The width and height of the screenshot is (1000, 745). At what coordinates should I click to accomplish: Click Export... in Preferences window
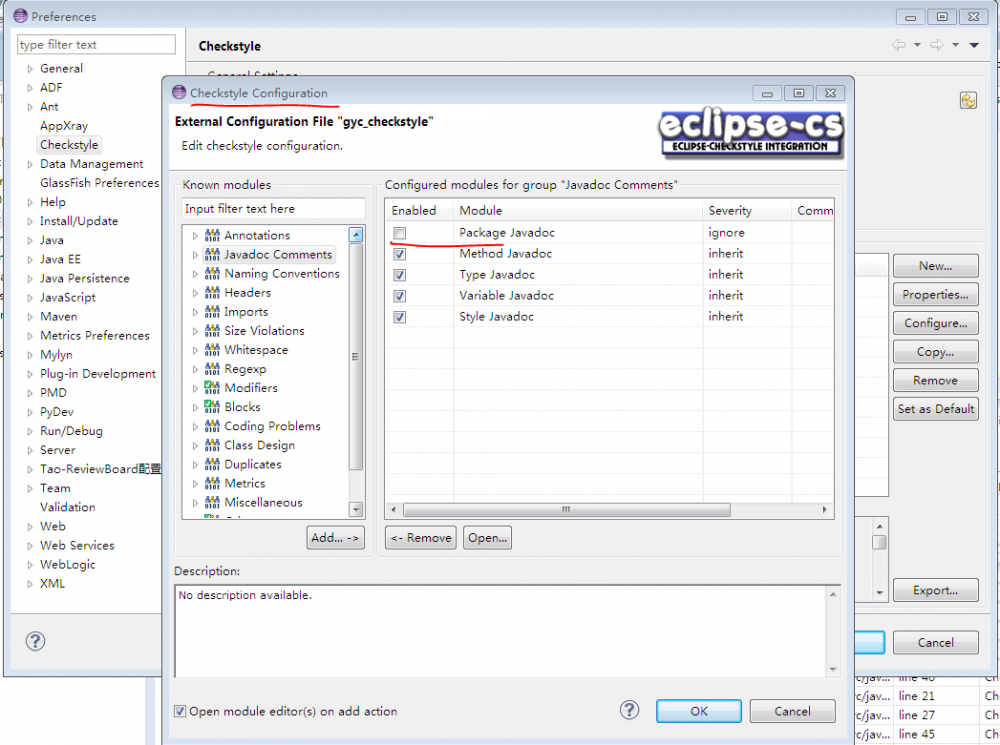[x=936, y=591]
